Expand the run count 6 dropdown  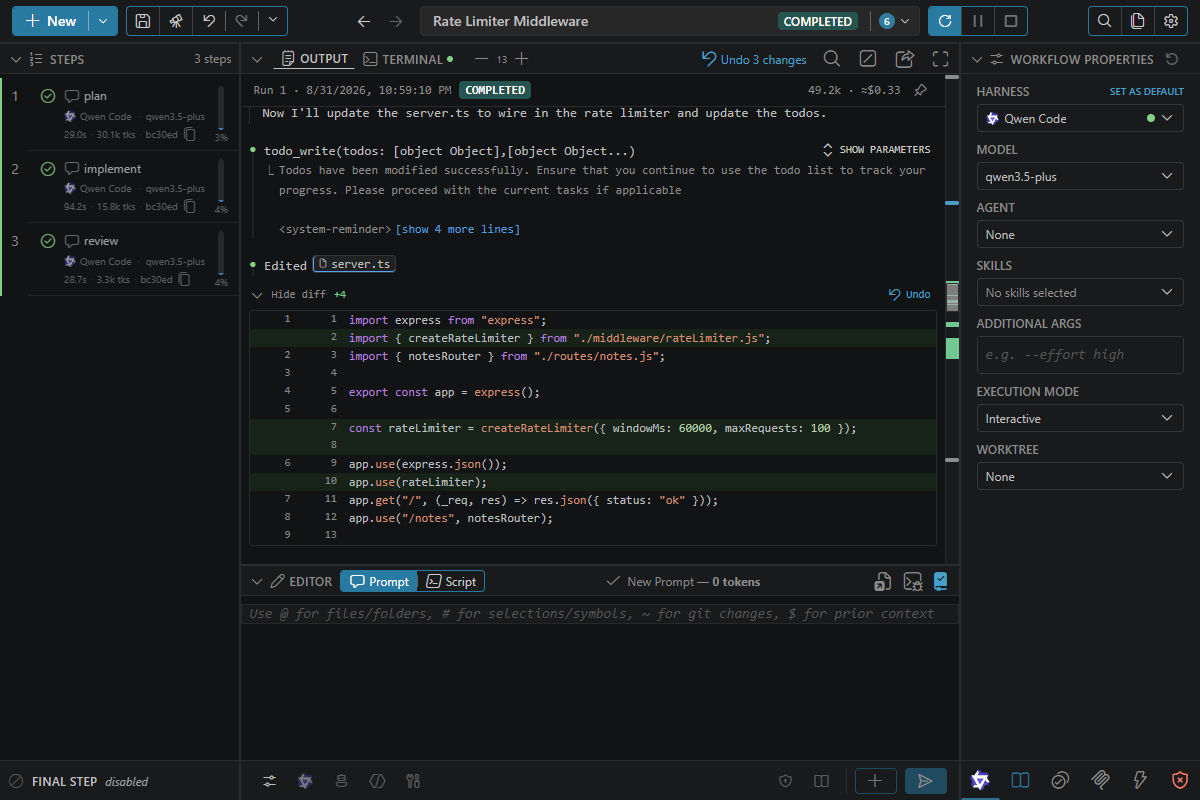coord(895,21)
